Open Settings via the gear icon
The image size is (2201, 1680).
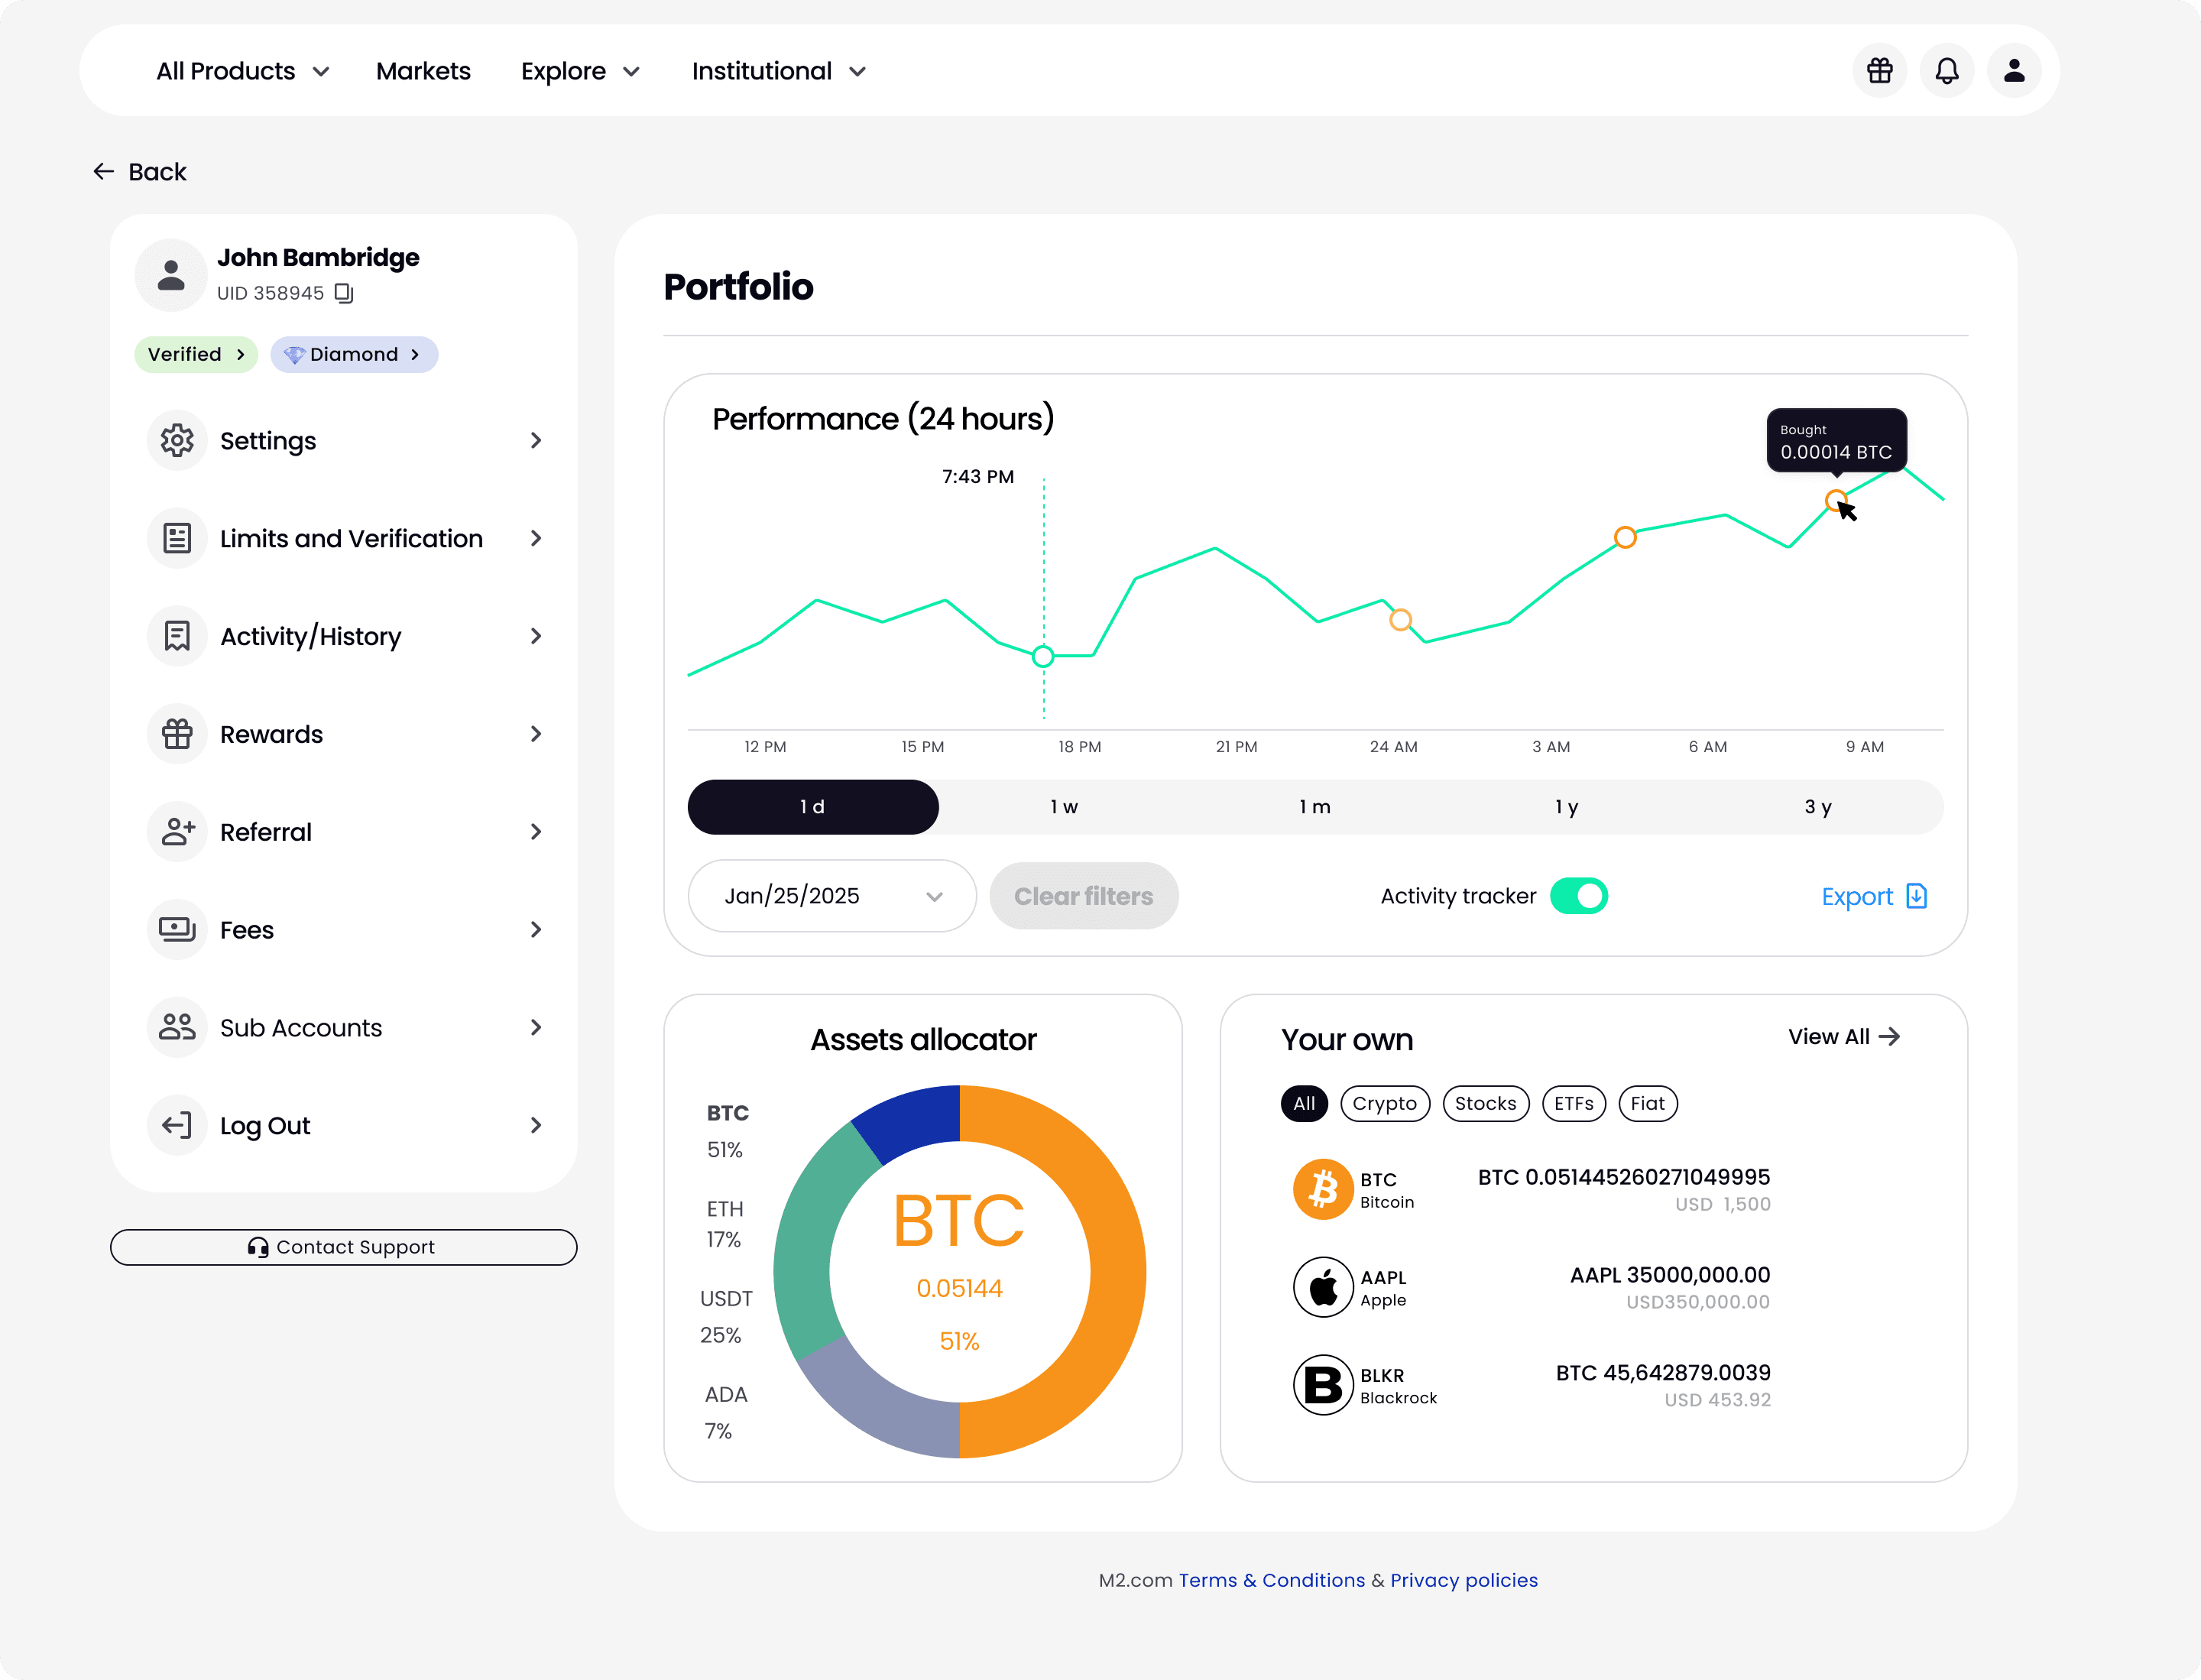pos(177,440)
